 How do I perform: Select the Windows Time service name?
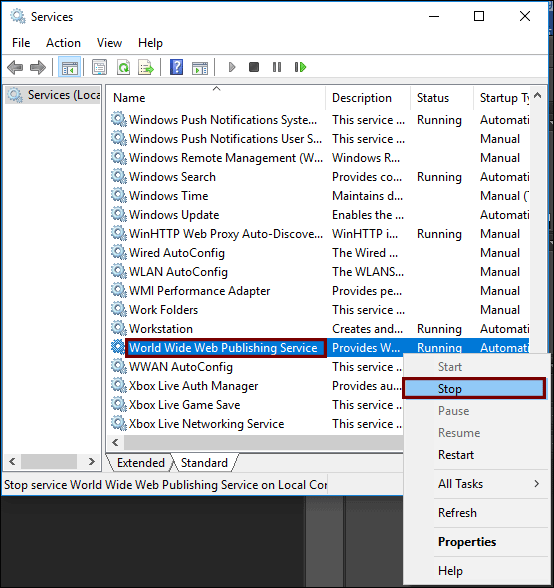coord(168,195)
